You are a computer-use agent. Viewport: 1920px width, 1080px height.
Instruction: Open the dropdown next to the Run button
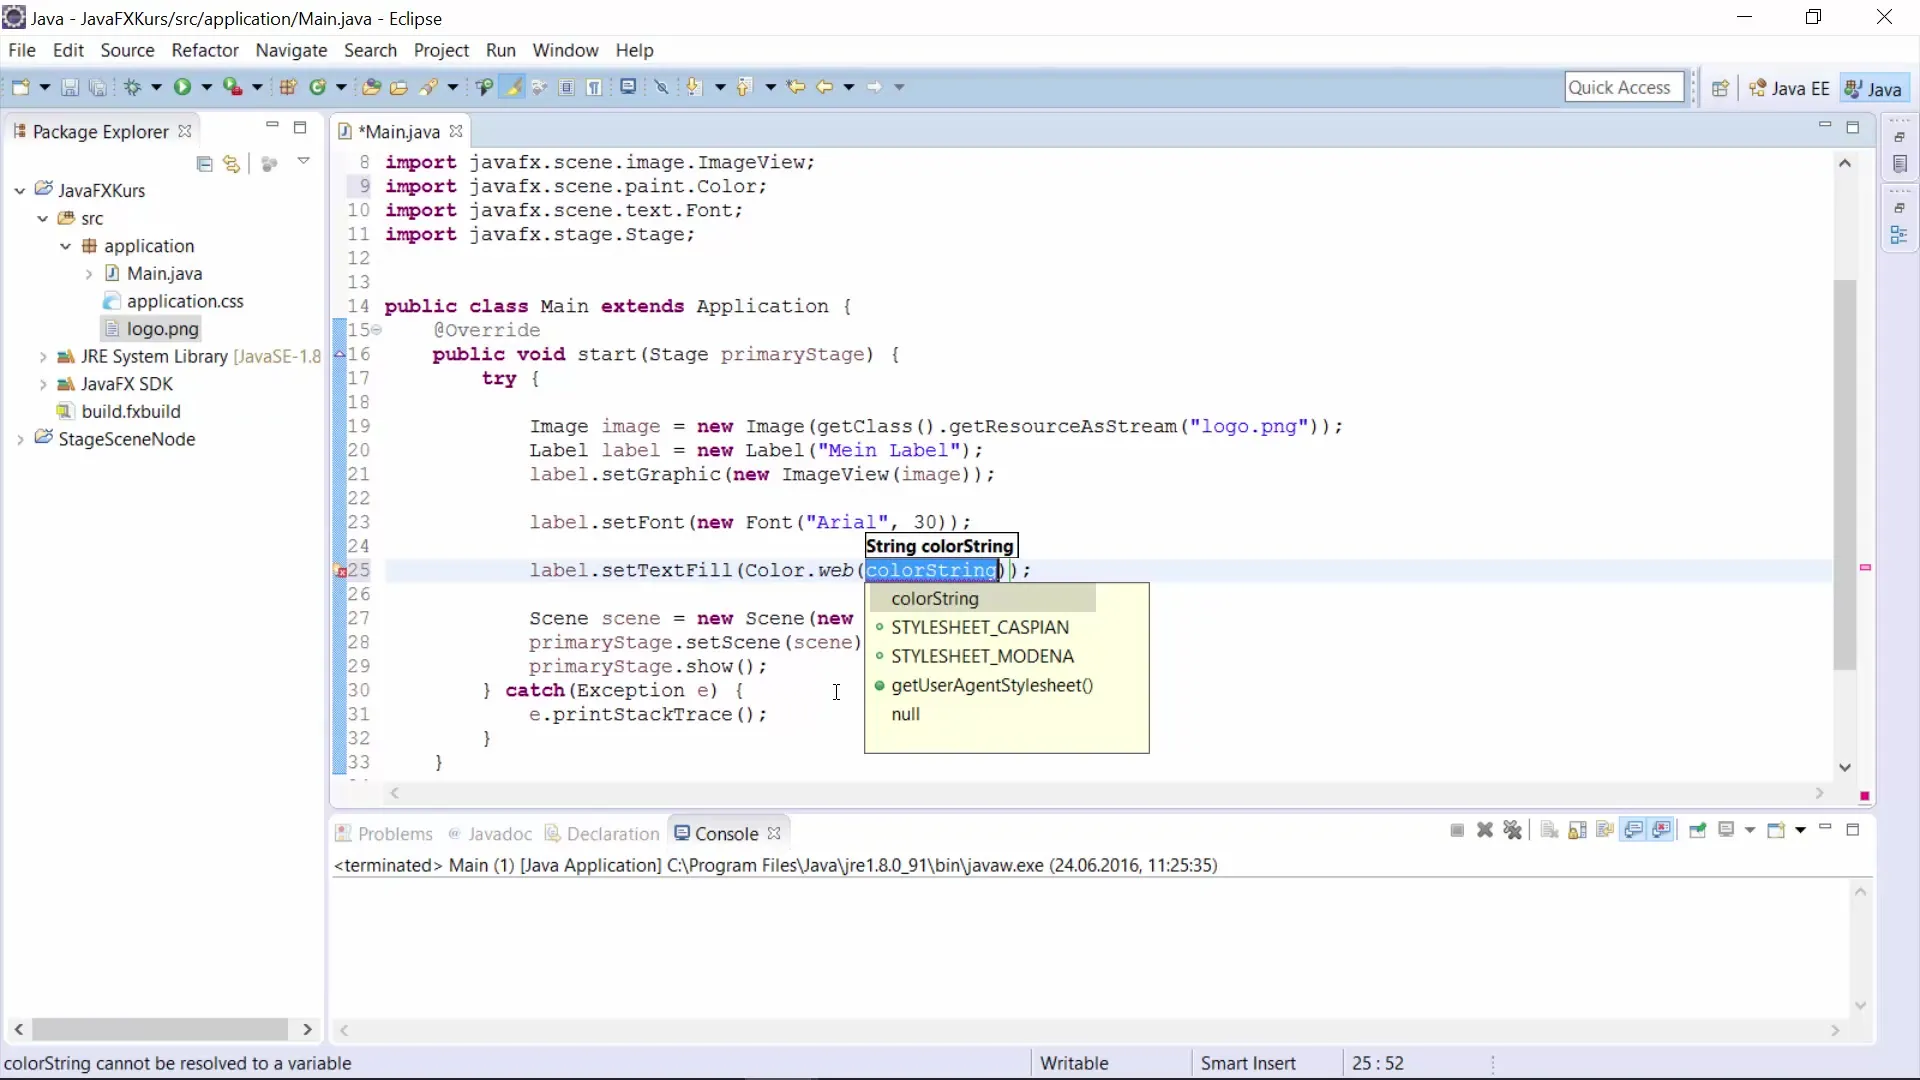(x=207, y=88)
